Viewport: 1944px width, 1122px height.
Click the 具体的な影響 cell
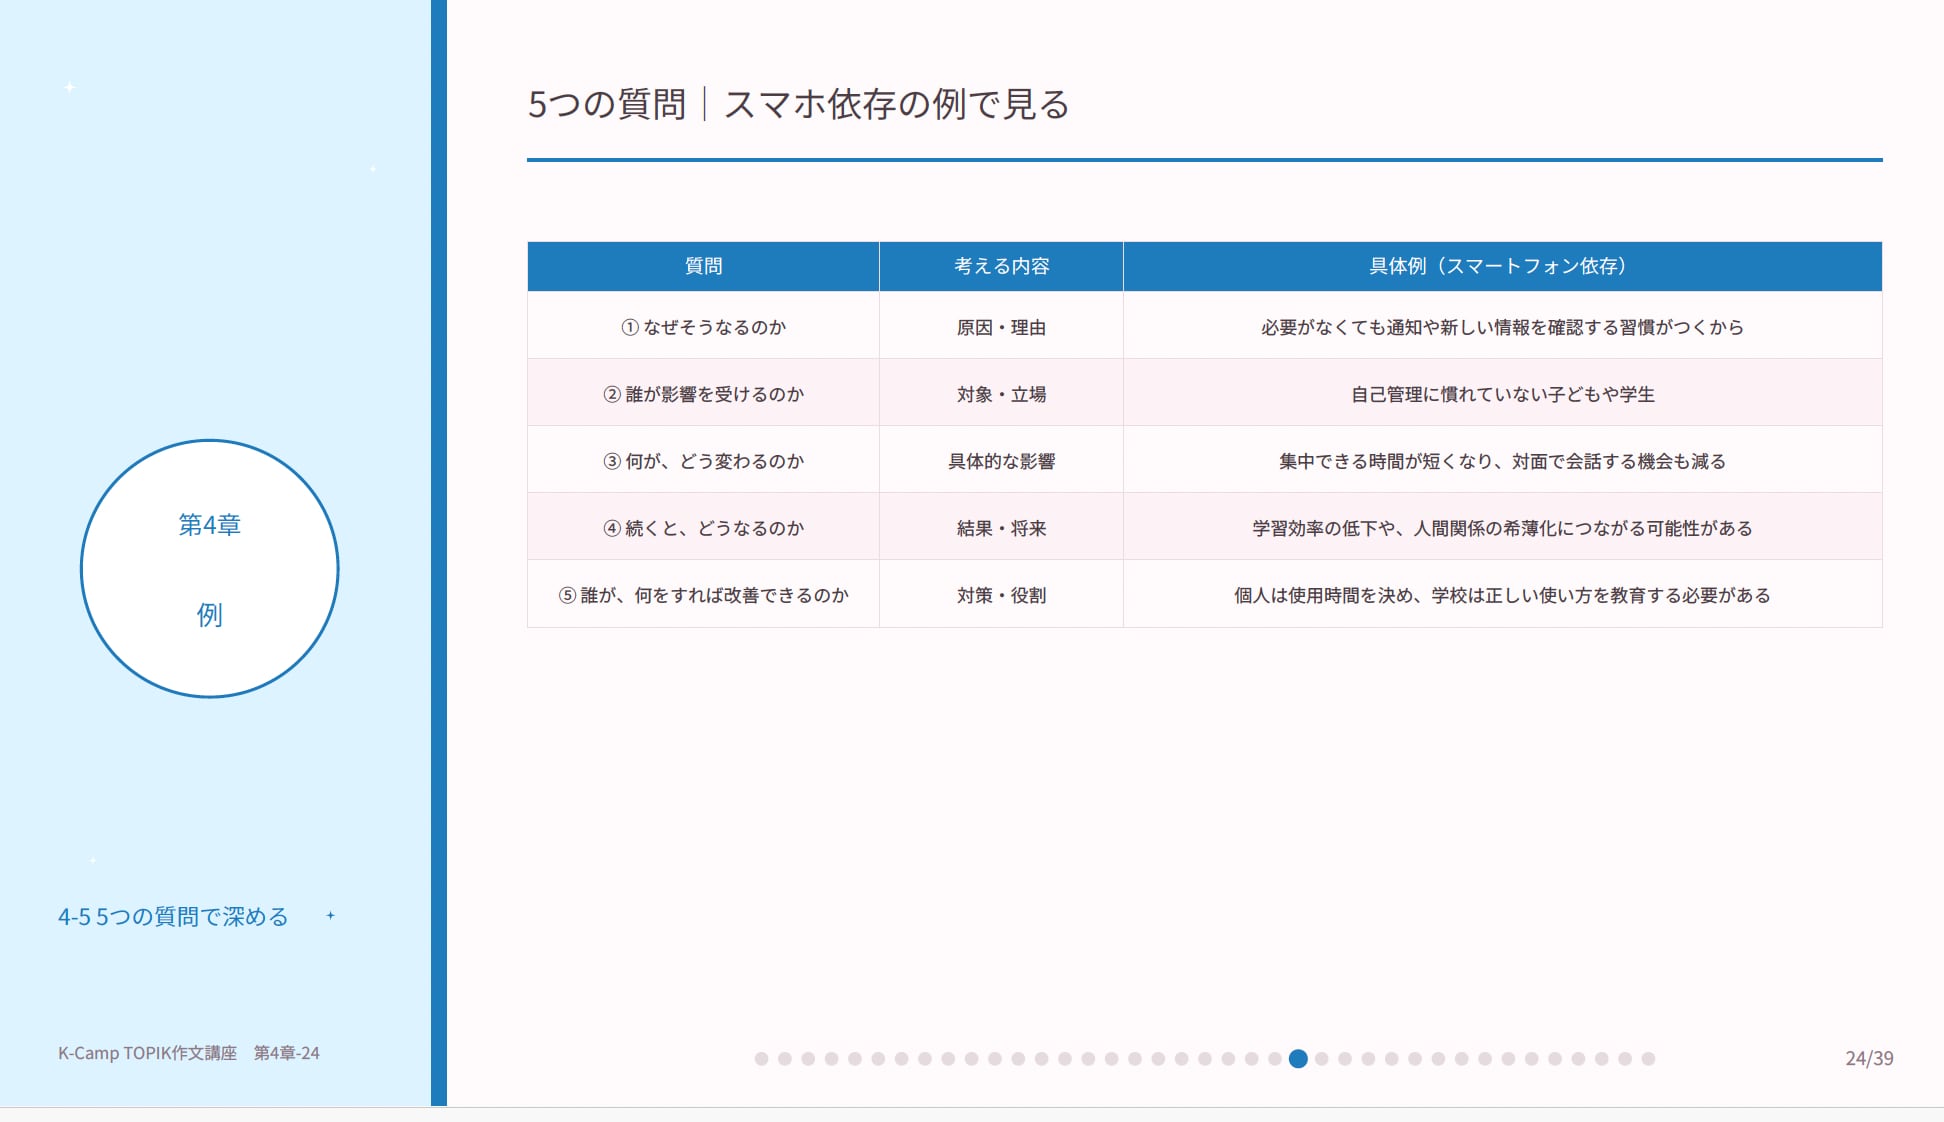pos(1001,461)
